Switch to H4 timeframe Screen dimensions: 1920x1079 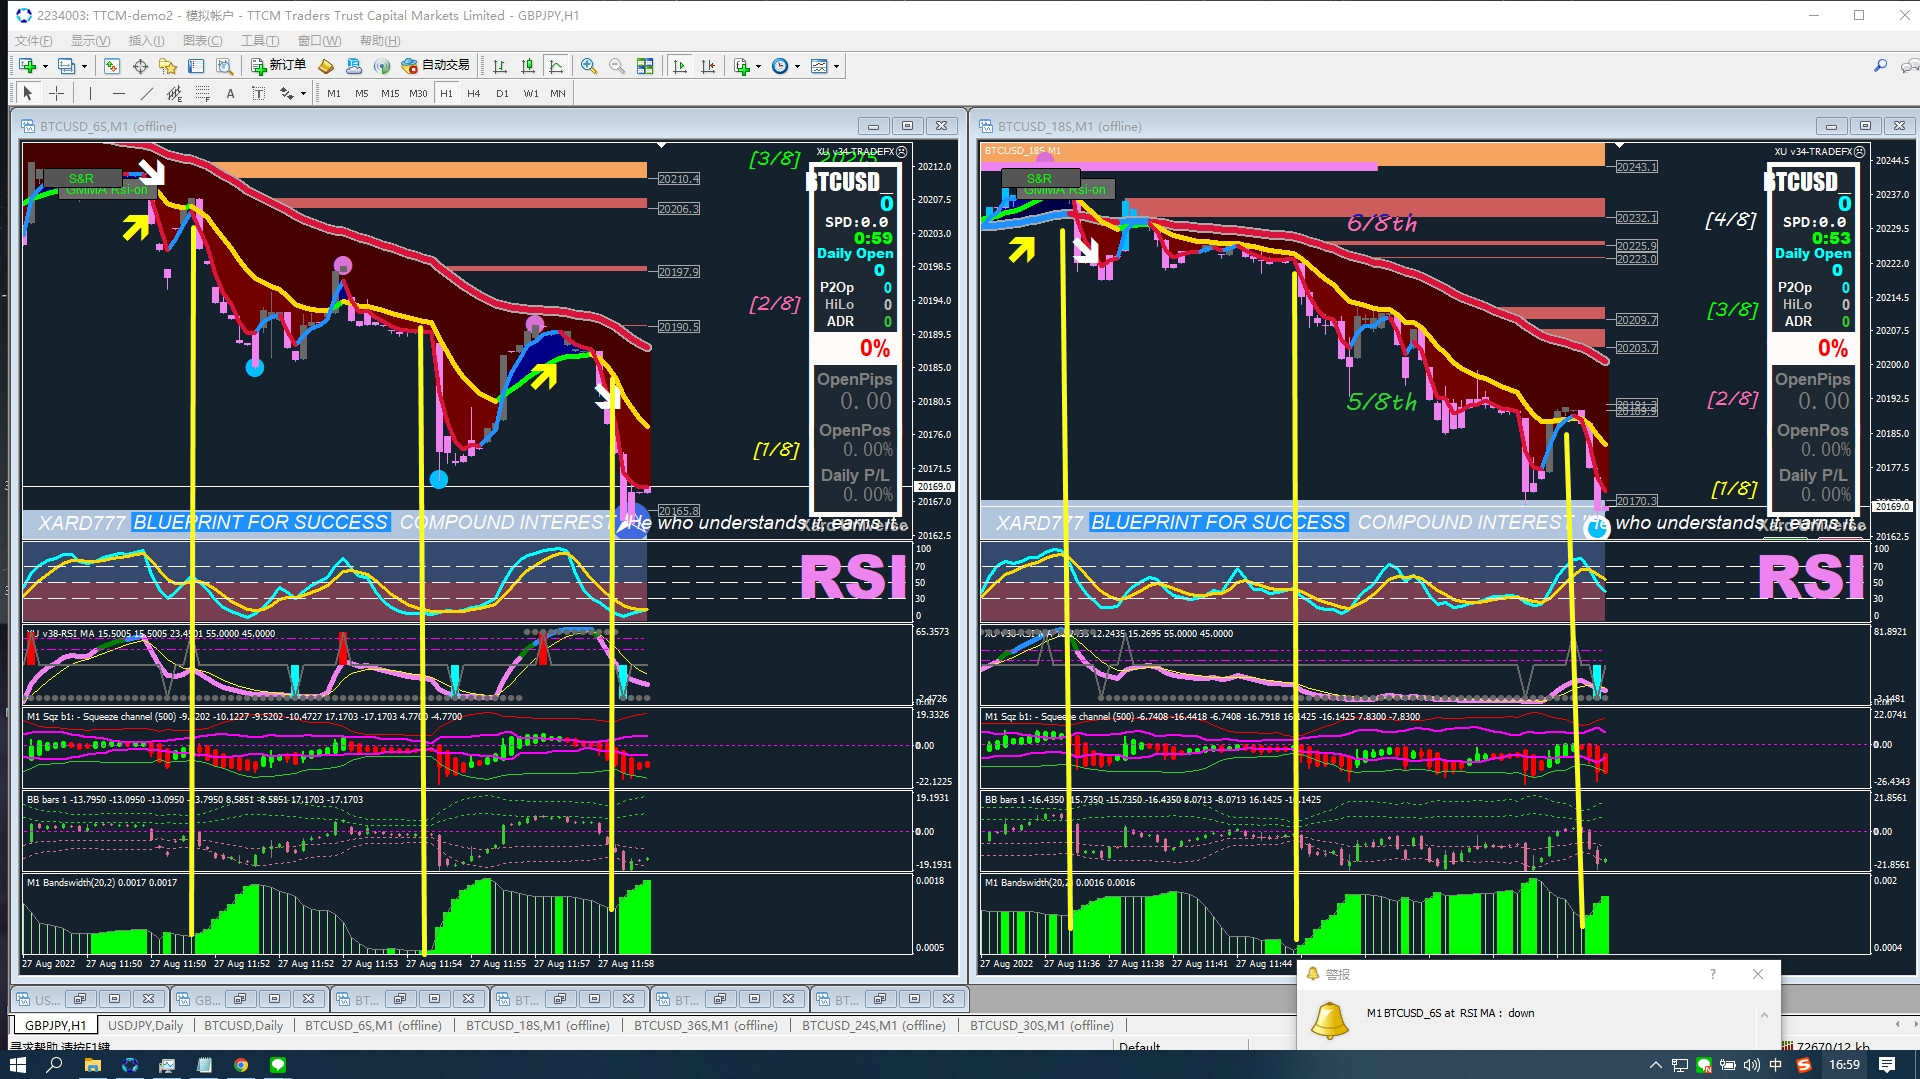tap(474, 93)
